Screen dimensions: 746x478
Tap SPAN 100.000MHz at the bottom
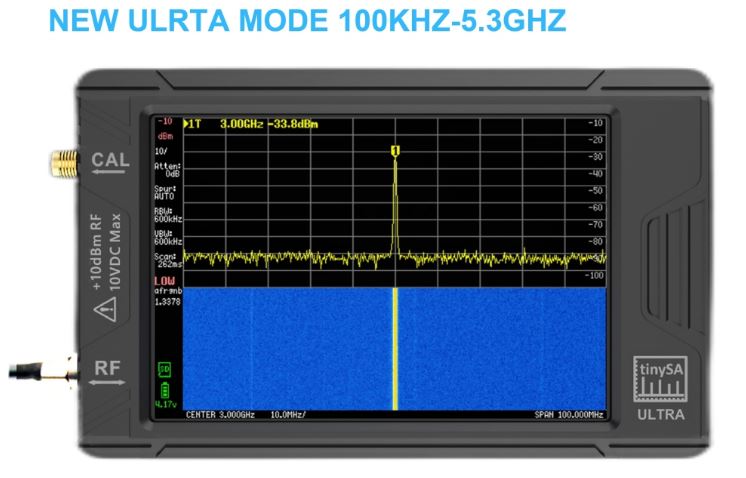click(569, 415)
